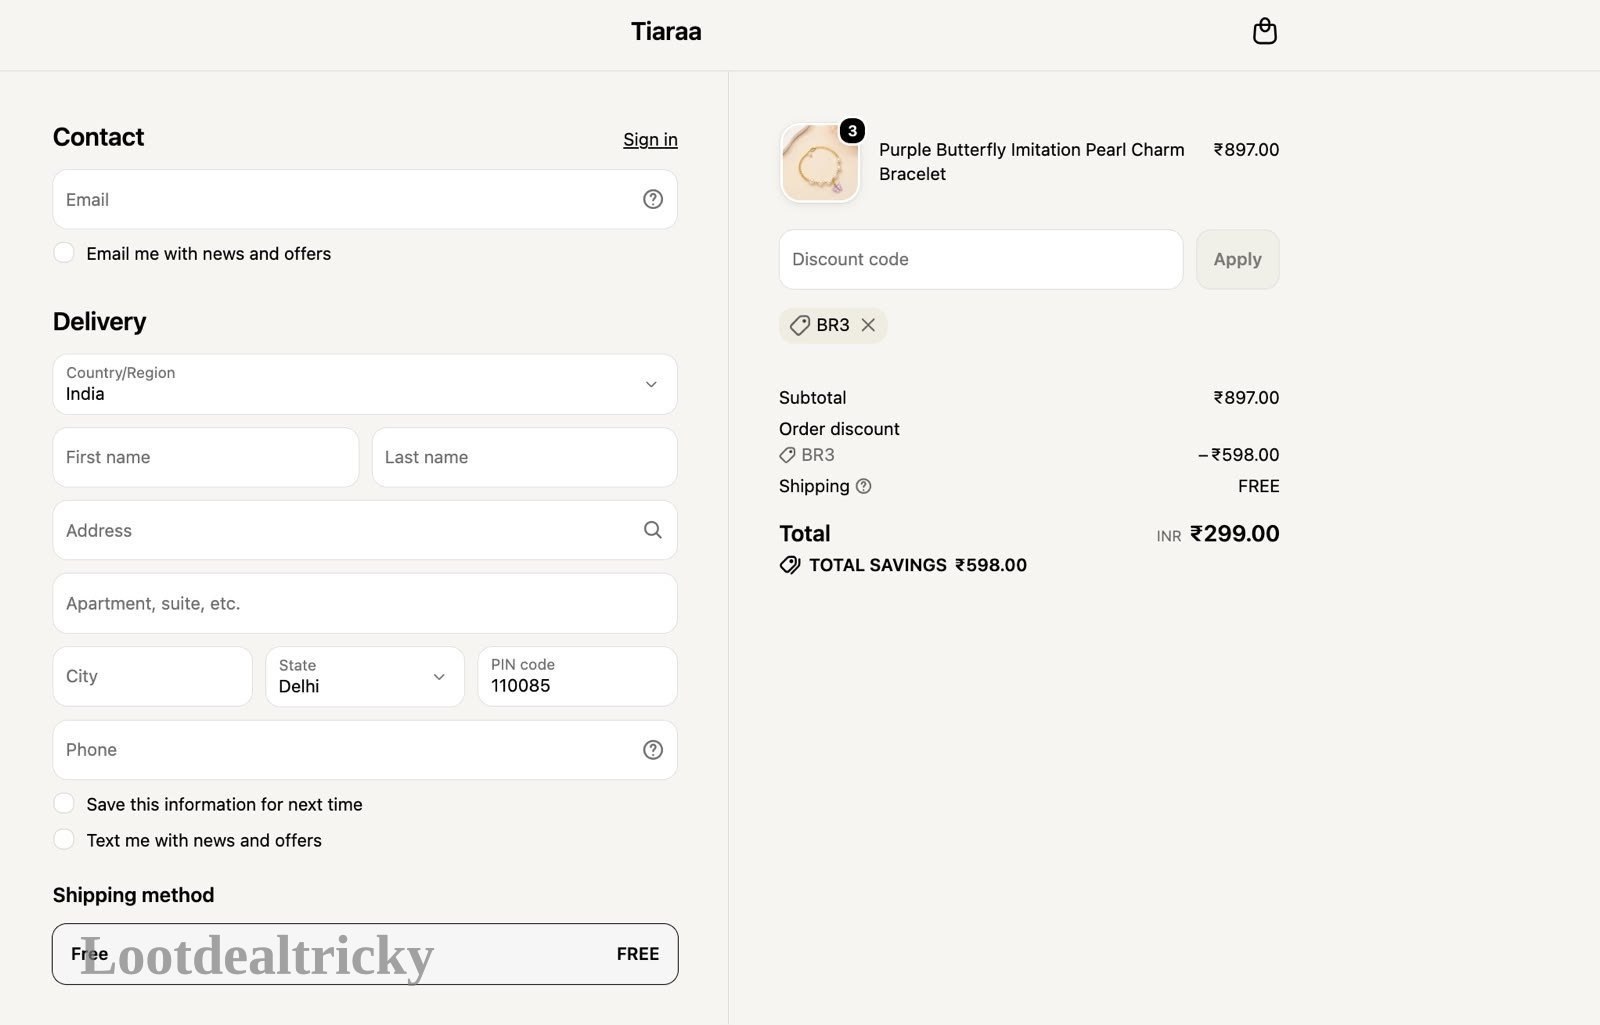Click the Purple Butterfly Imitation Pearl Charm Bracelet name

(x=1031, y=161)
